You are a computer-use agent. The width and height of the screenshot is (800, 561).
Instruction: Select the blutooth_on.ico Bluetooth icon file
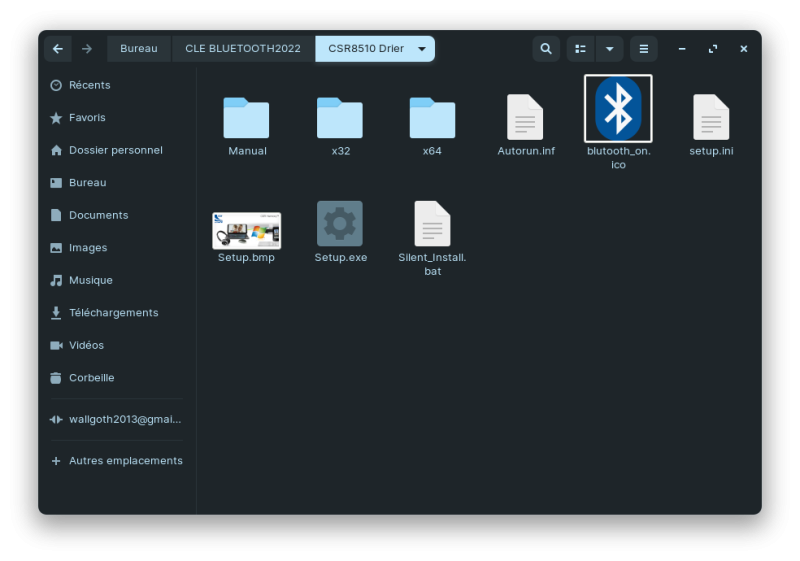tap(618, 109)
